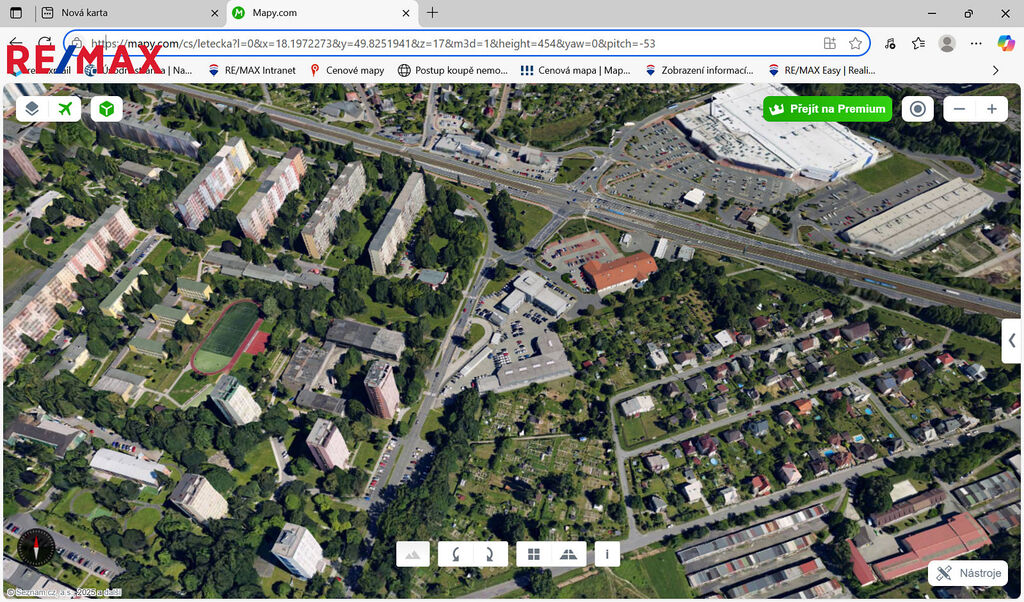Close the Mapy.com tab

406,12
